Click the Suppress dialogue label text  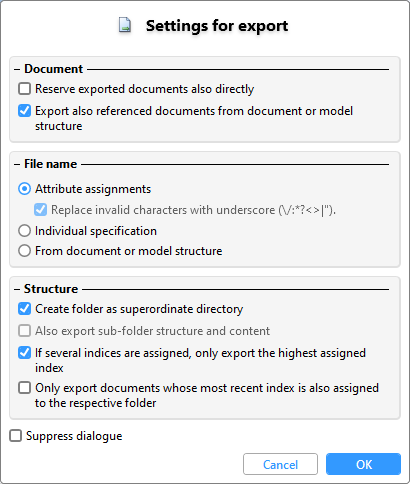[74, 436]
